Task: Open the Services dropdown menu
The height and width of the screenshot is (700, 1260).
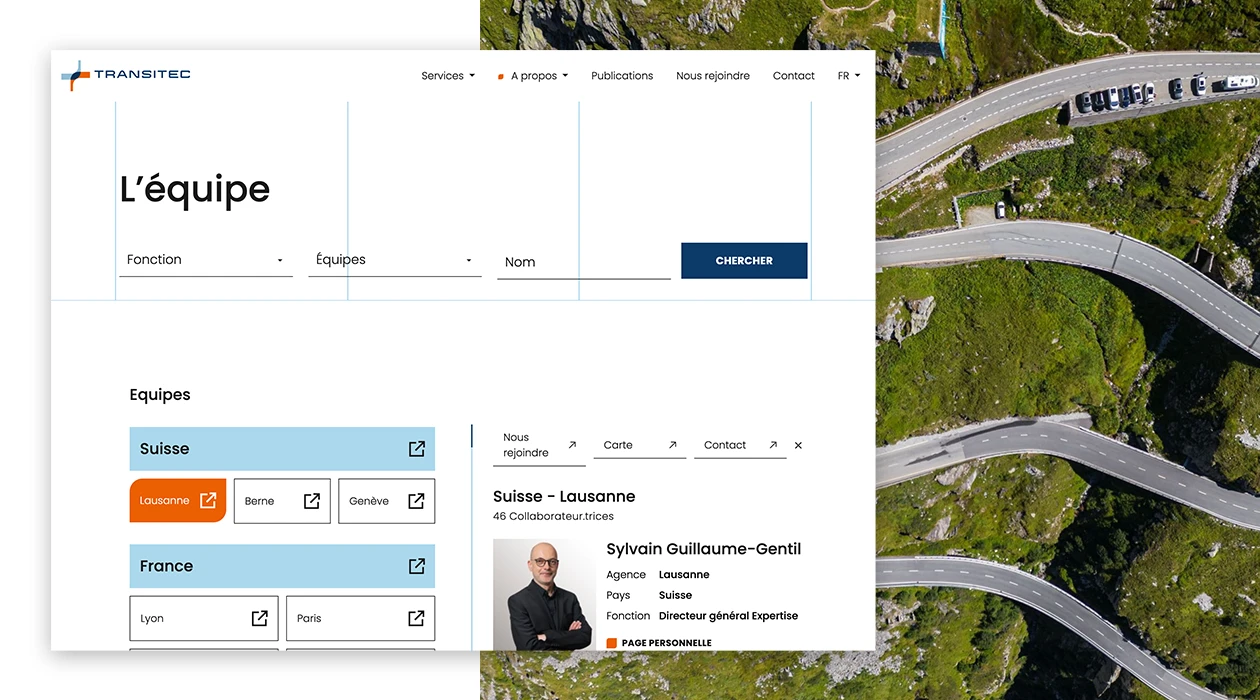Action: 447,76
